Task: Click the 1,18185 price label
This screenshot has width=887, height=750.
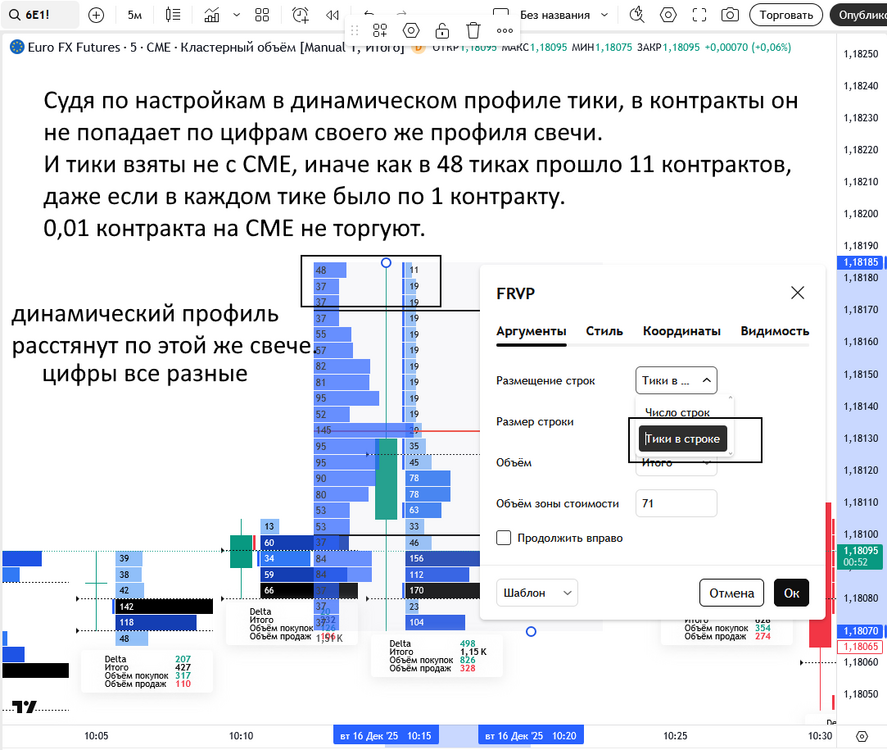Action: (x=860, y=262)
